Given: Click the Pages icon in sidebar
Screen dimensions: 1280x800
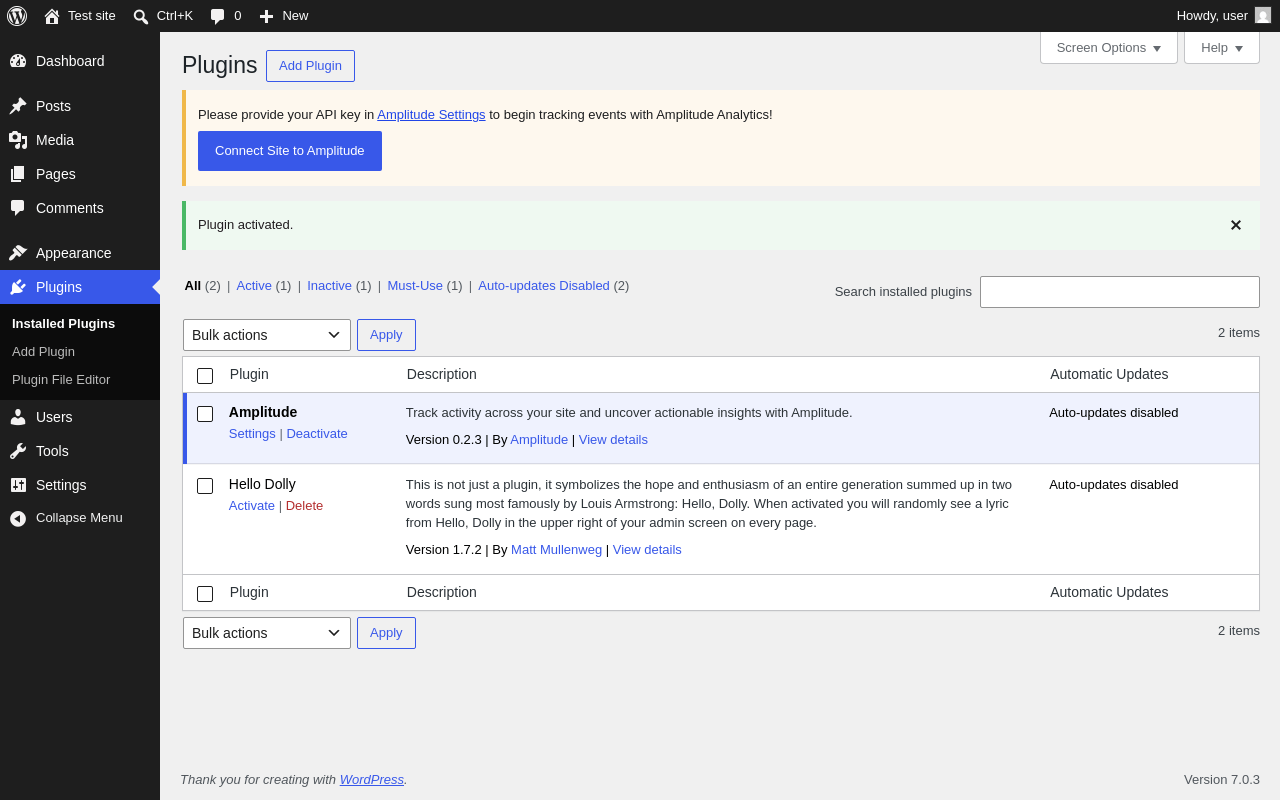Looking at the screenshot, I should tap(18, 174).
